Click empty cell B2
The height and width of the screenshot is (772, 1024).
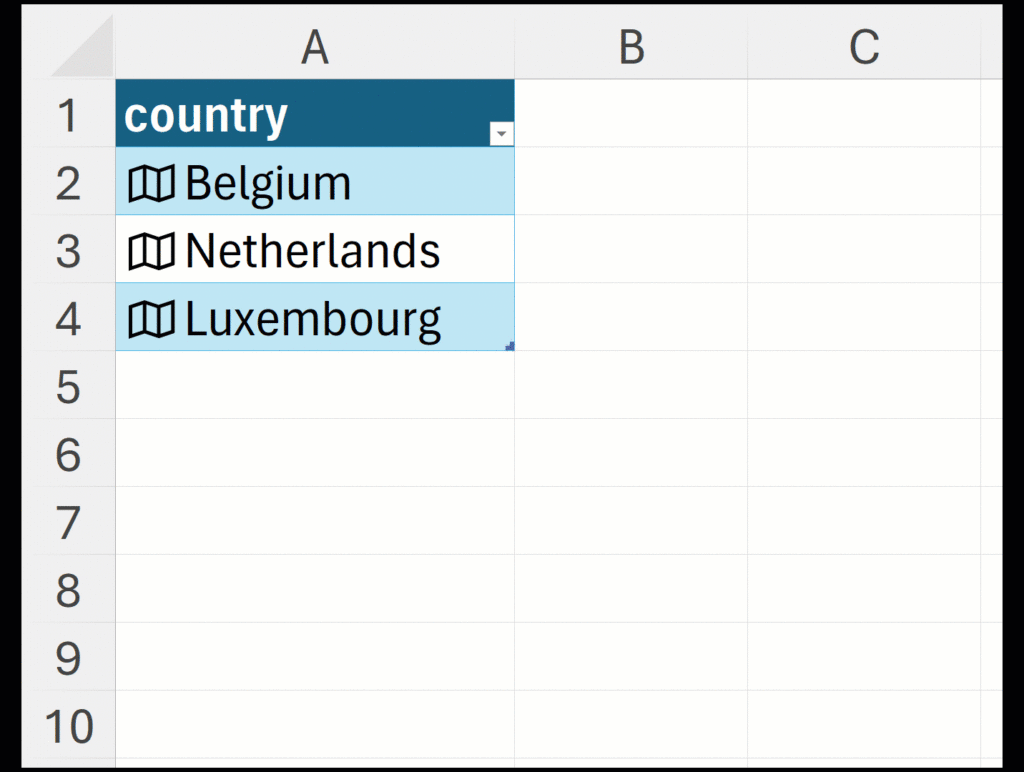631,183
